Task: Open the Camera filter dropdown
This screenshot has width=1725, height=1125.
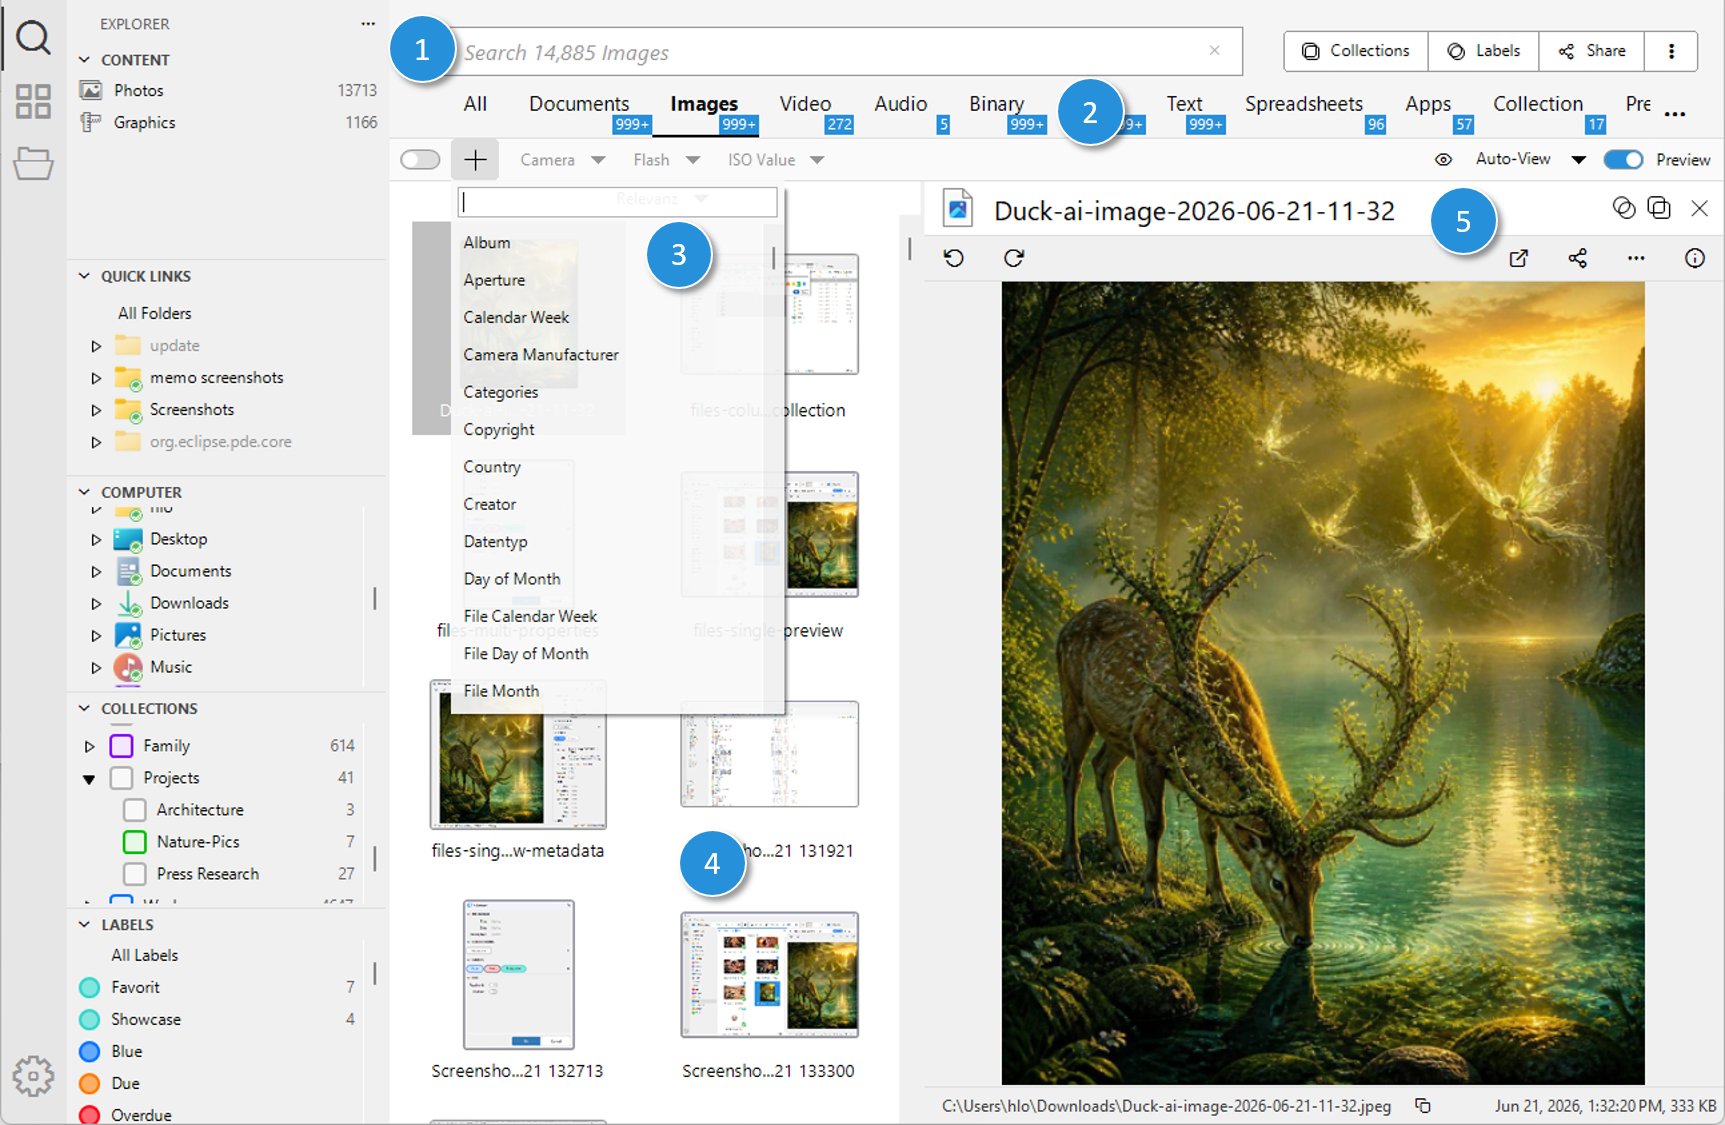Action: pyautogui.click(x=562, y=160)
